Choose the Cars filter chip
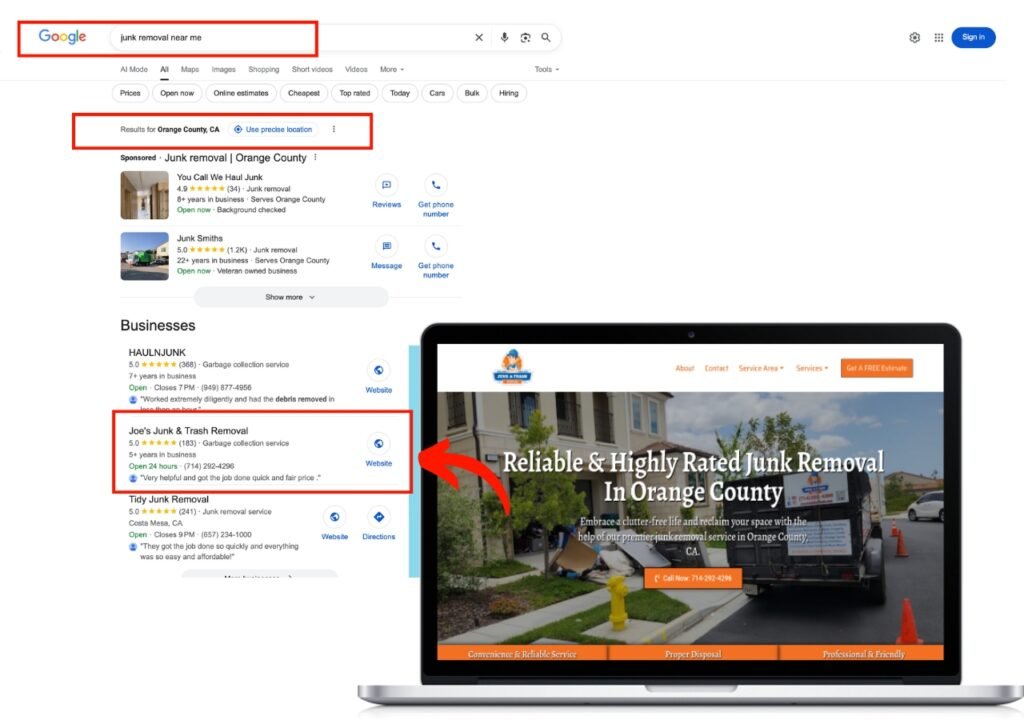 click(437, 93)
